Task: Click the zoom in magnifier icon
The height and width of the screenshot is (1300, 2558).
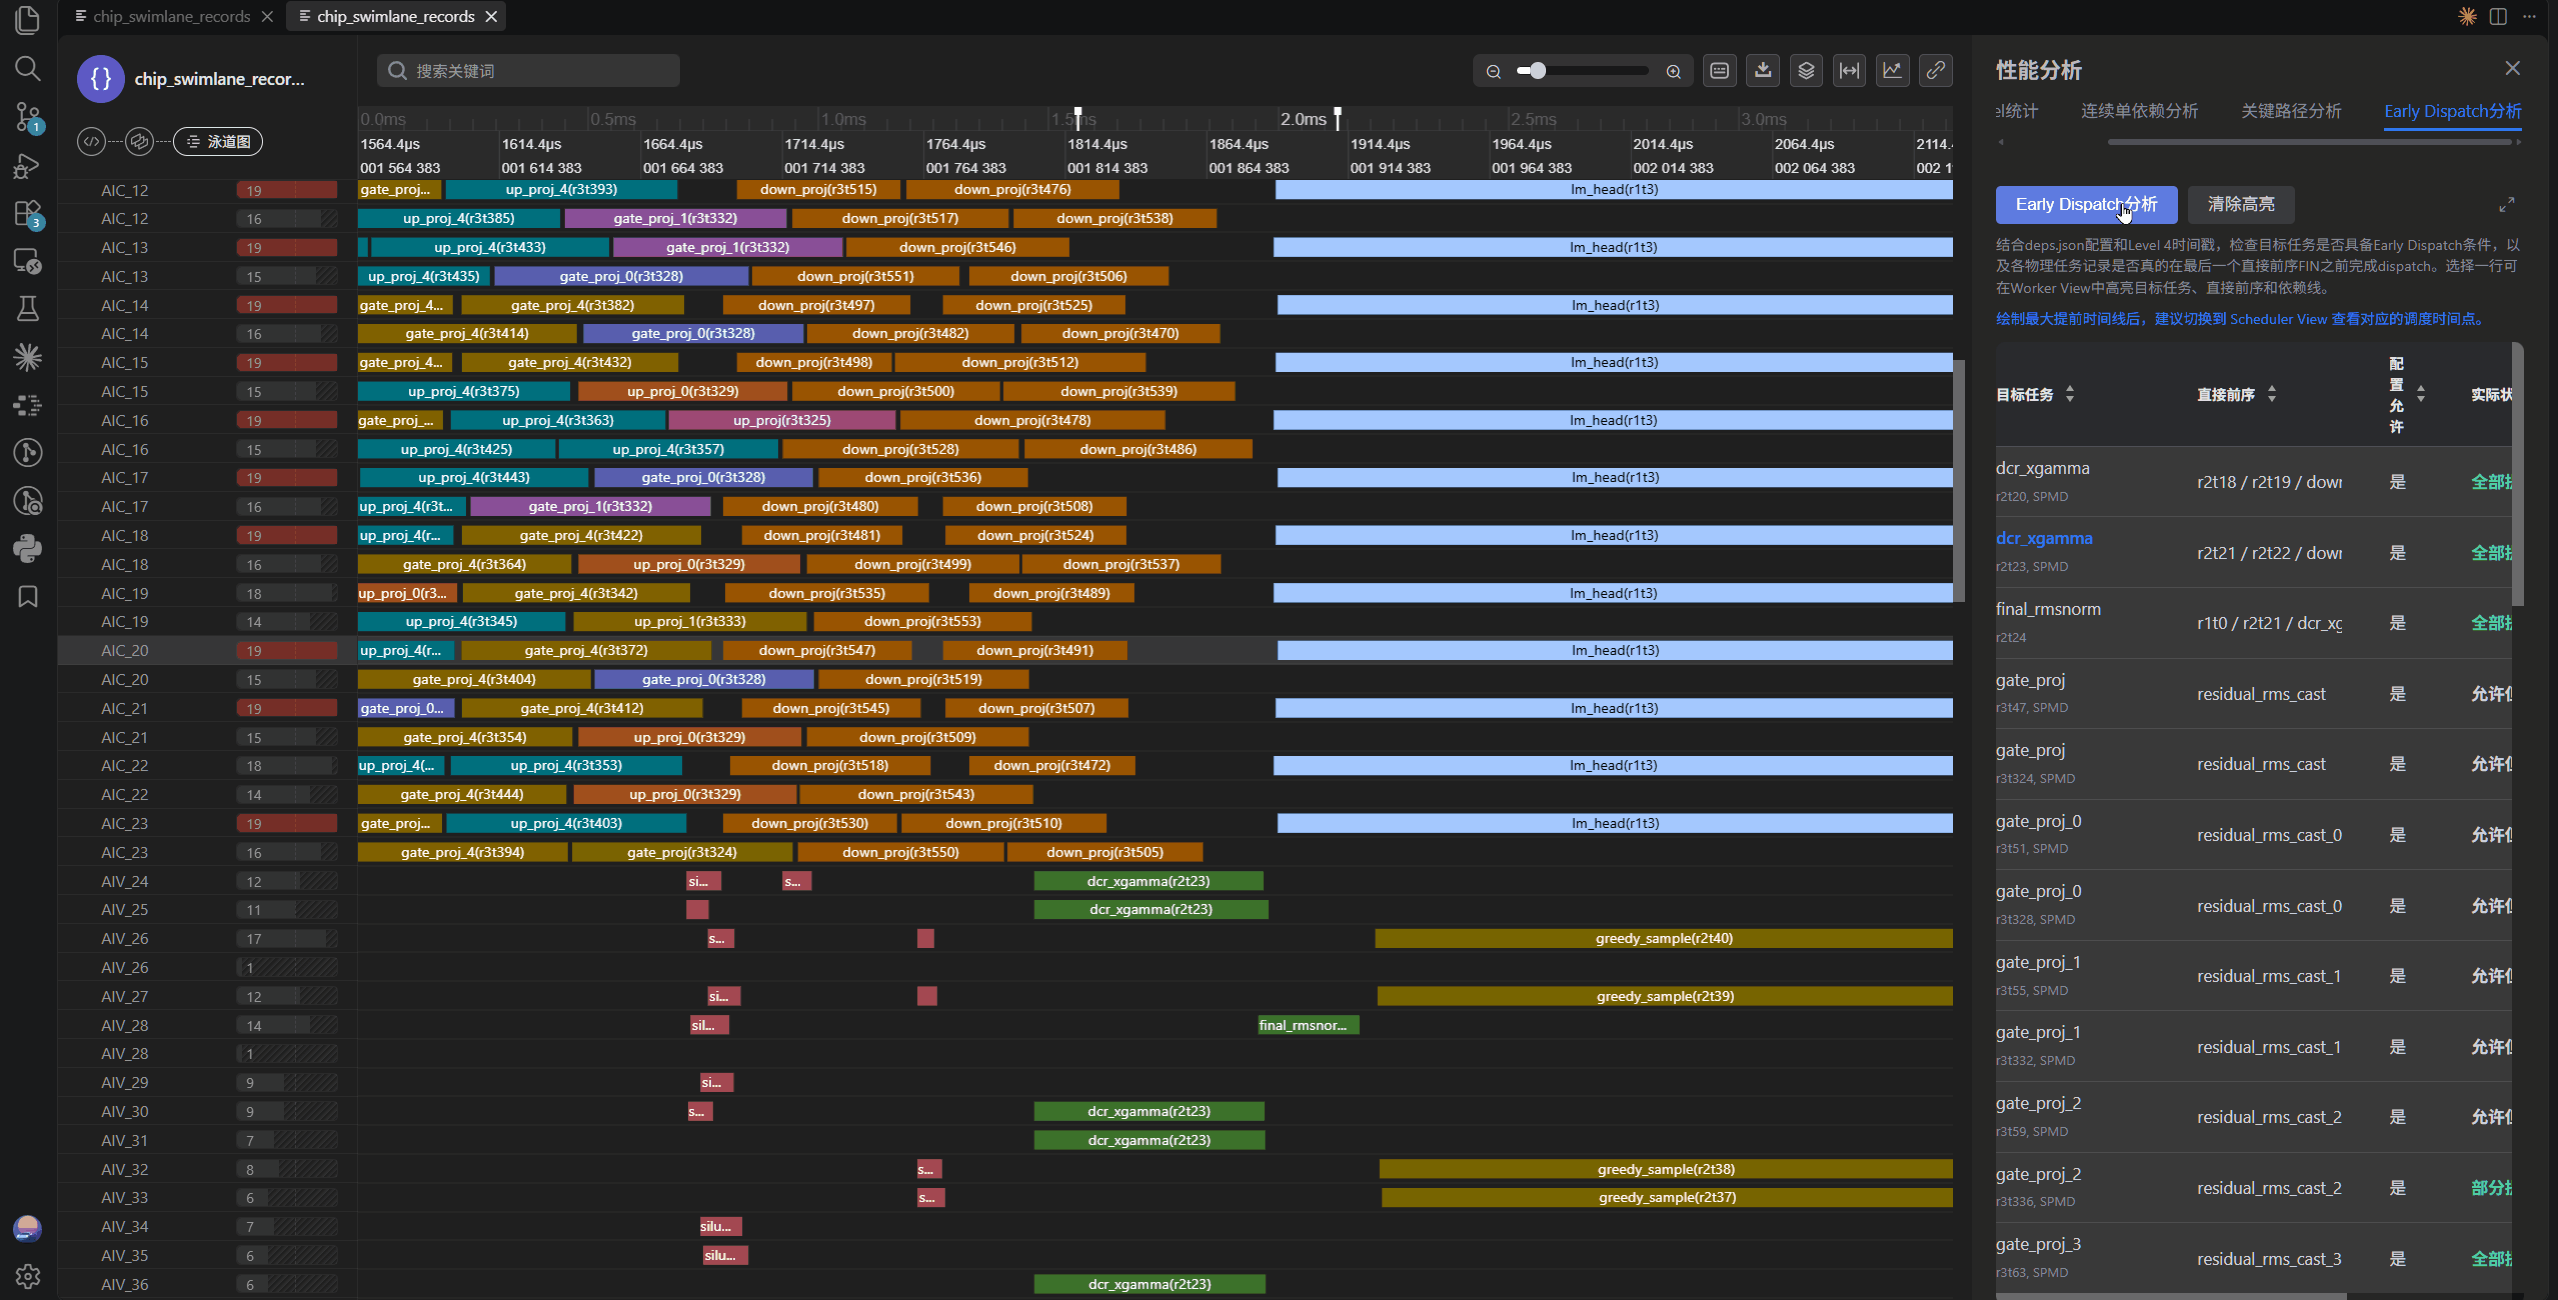Action: [1673, 71]
